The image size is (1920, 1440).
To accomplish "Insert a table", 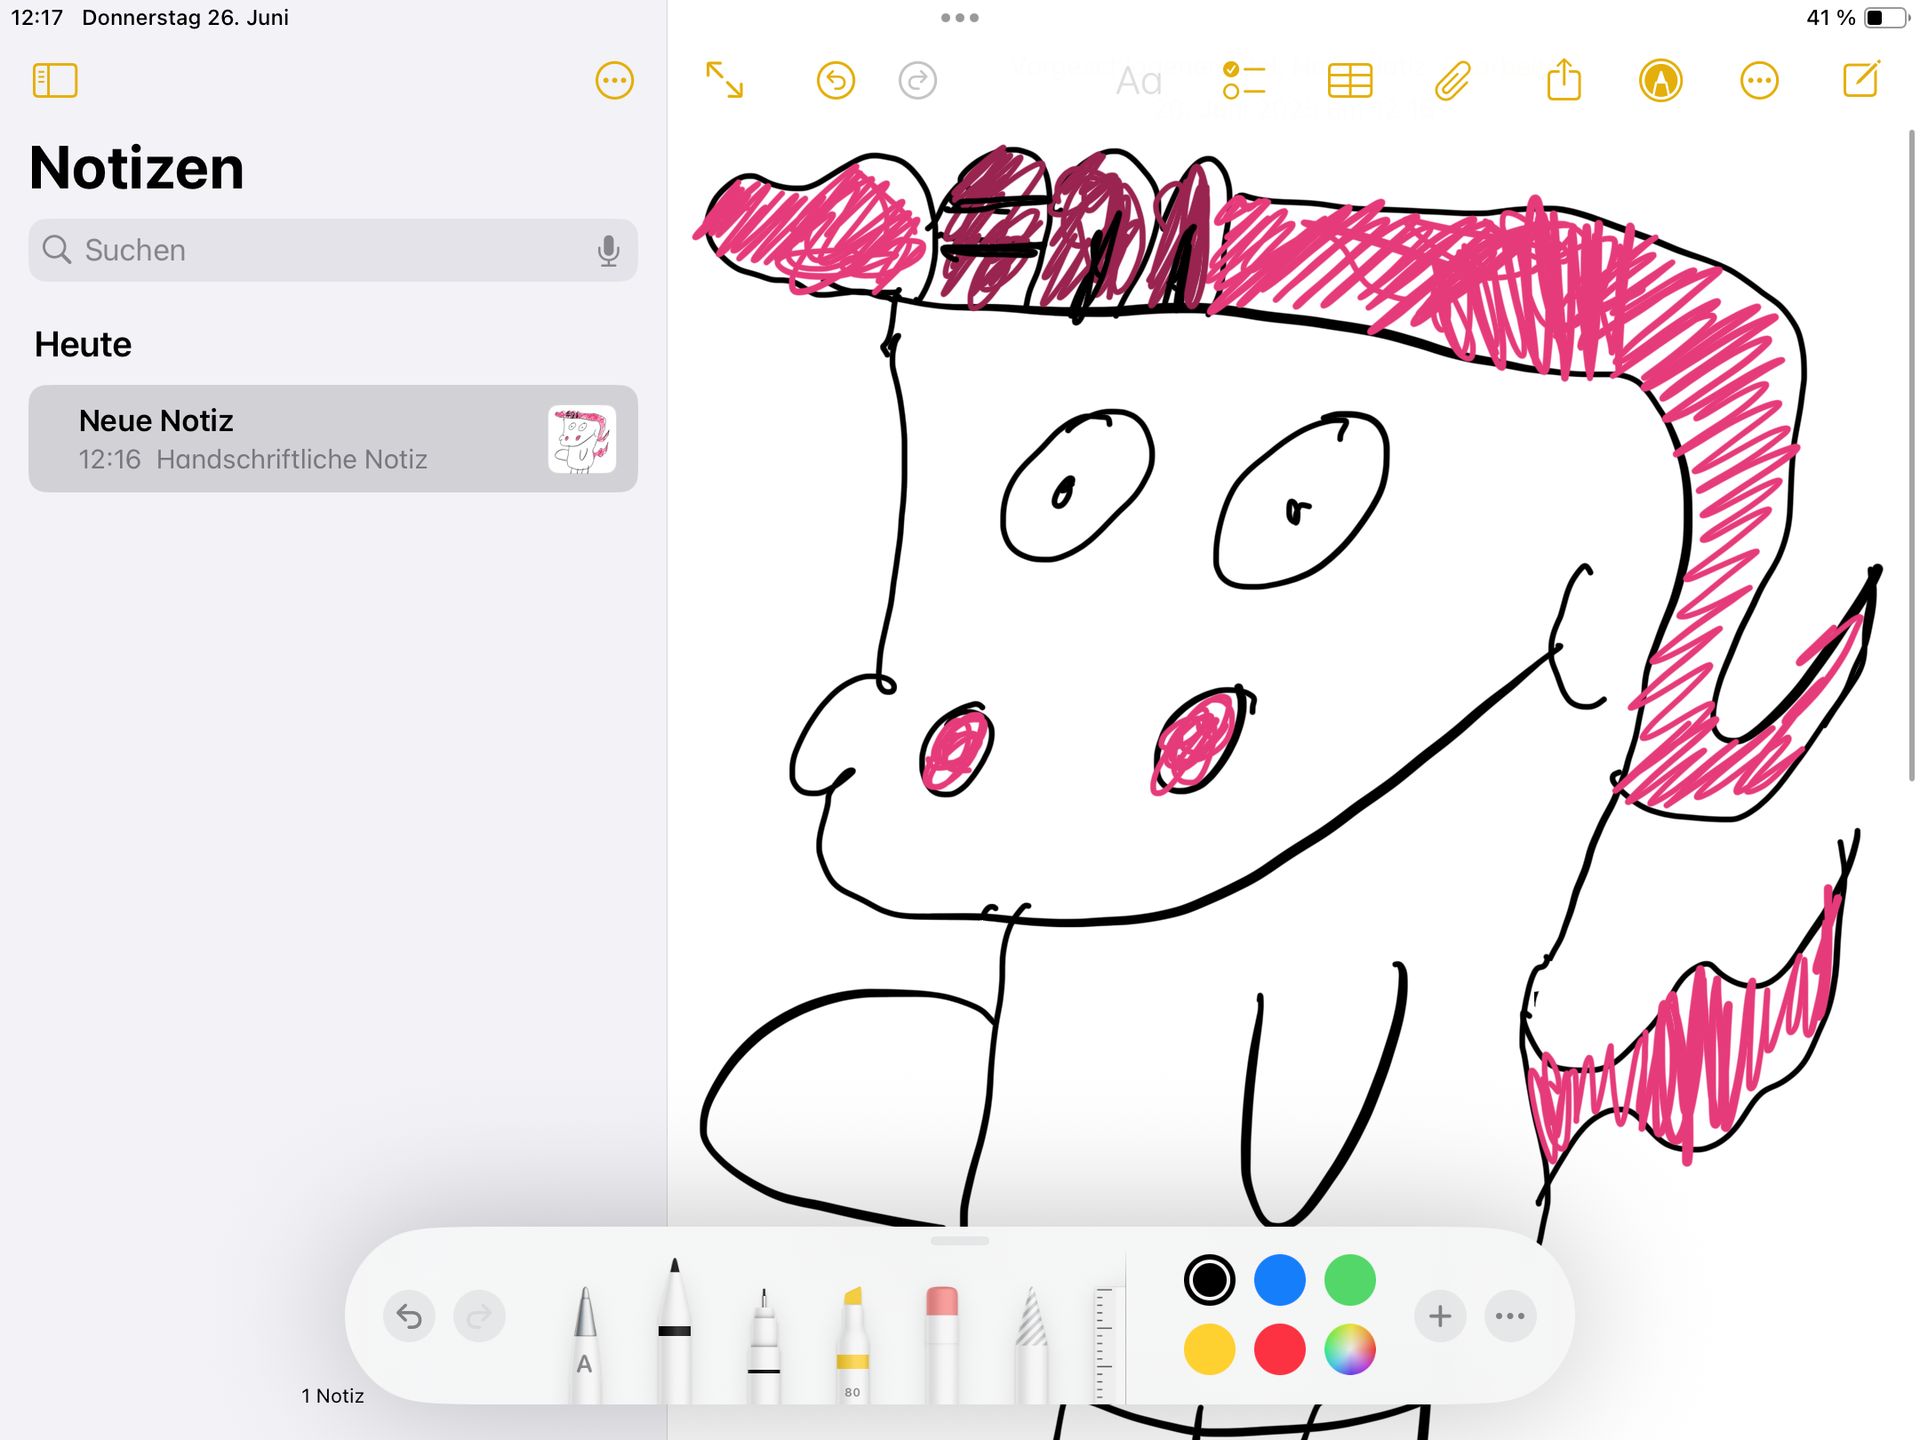I will coord(1350,81).
